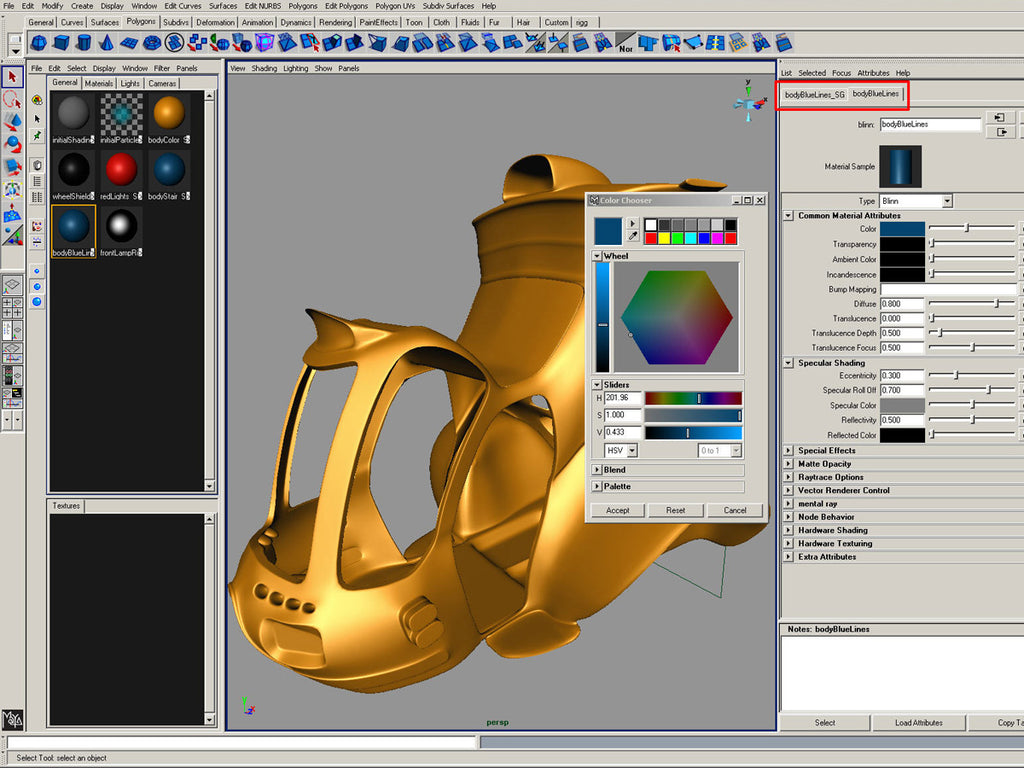Click the polygon cone shelf icon

(106, 42)
